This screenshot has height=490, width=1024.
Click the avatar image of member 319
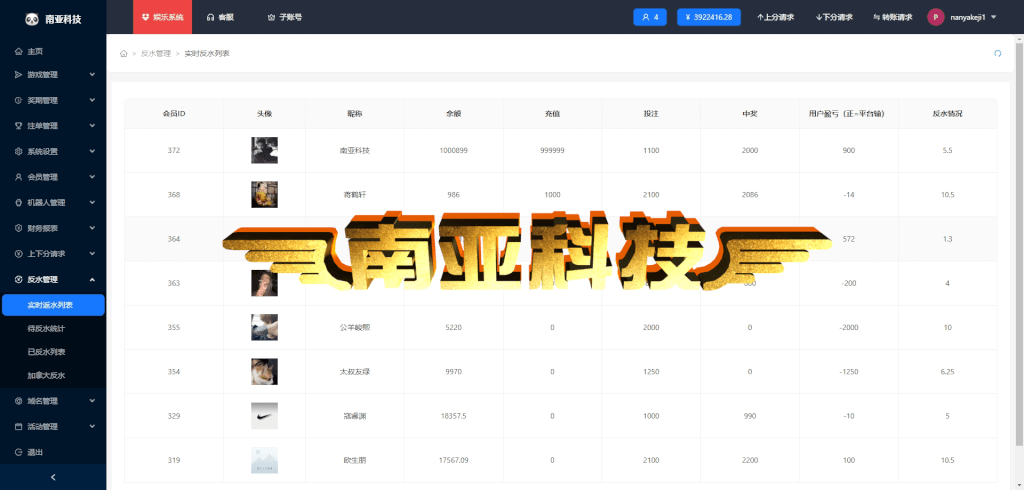264,461
